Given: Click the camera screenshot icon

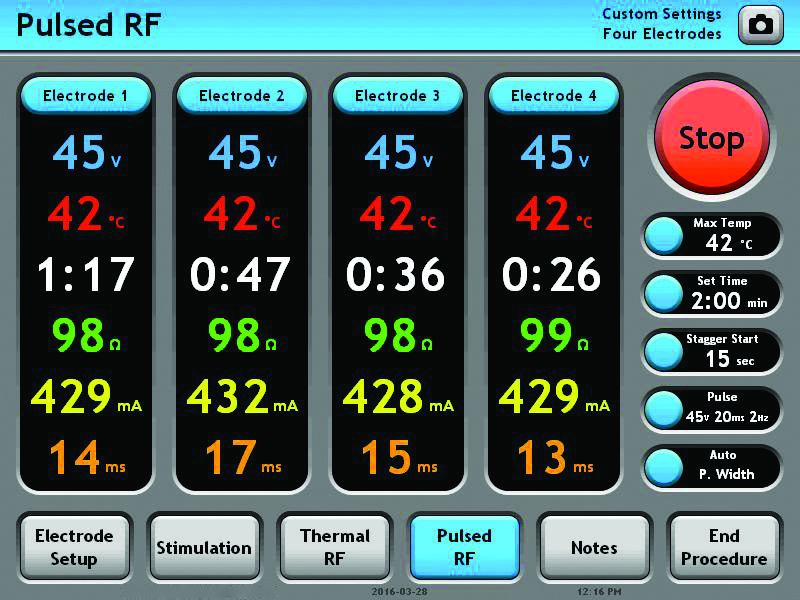Looking at the screenshot, I should [x=760, y=25].
